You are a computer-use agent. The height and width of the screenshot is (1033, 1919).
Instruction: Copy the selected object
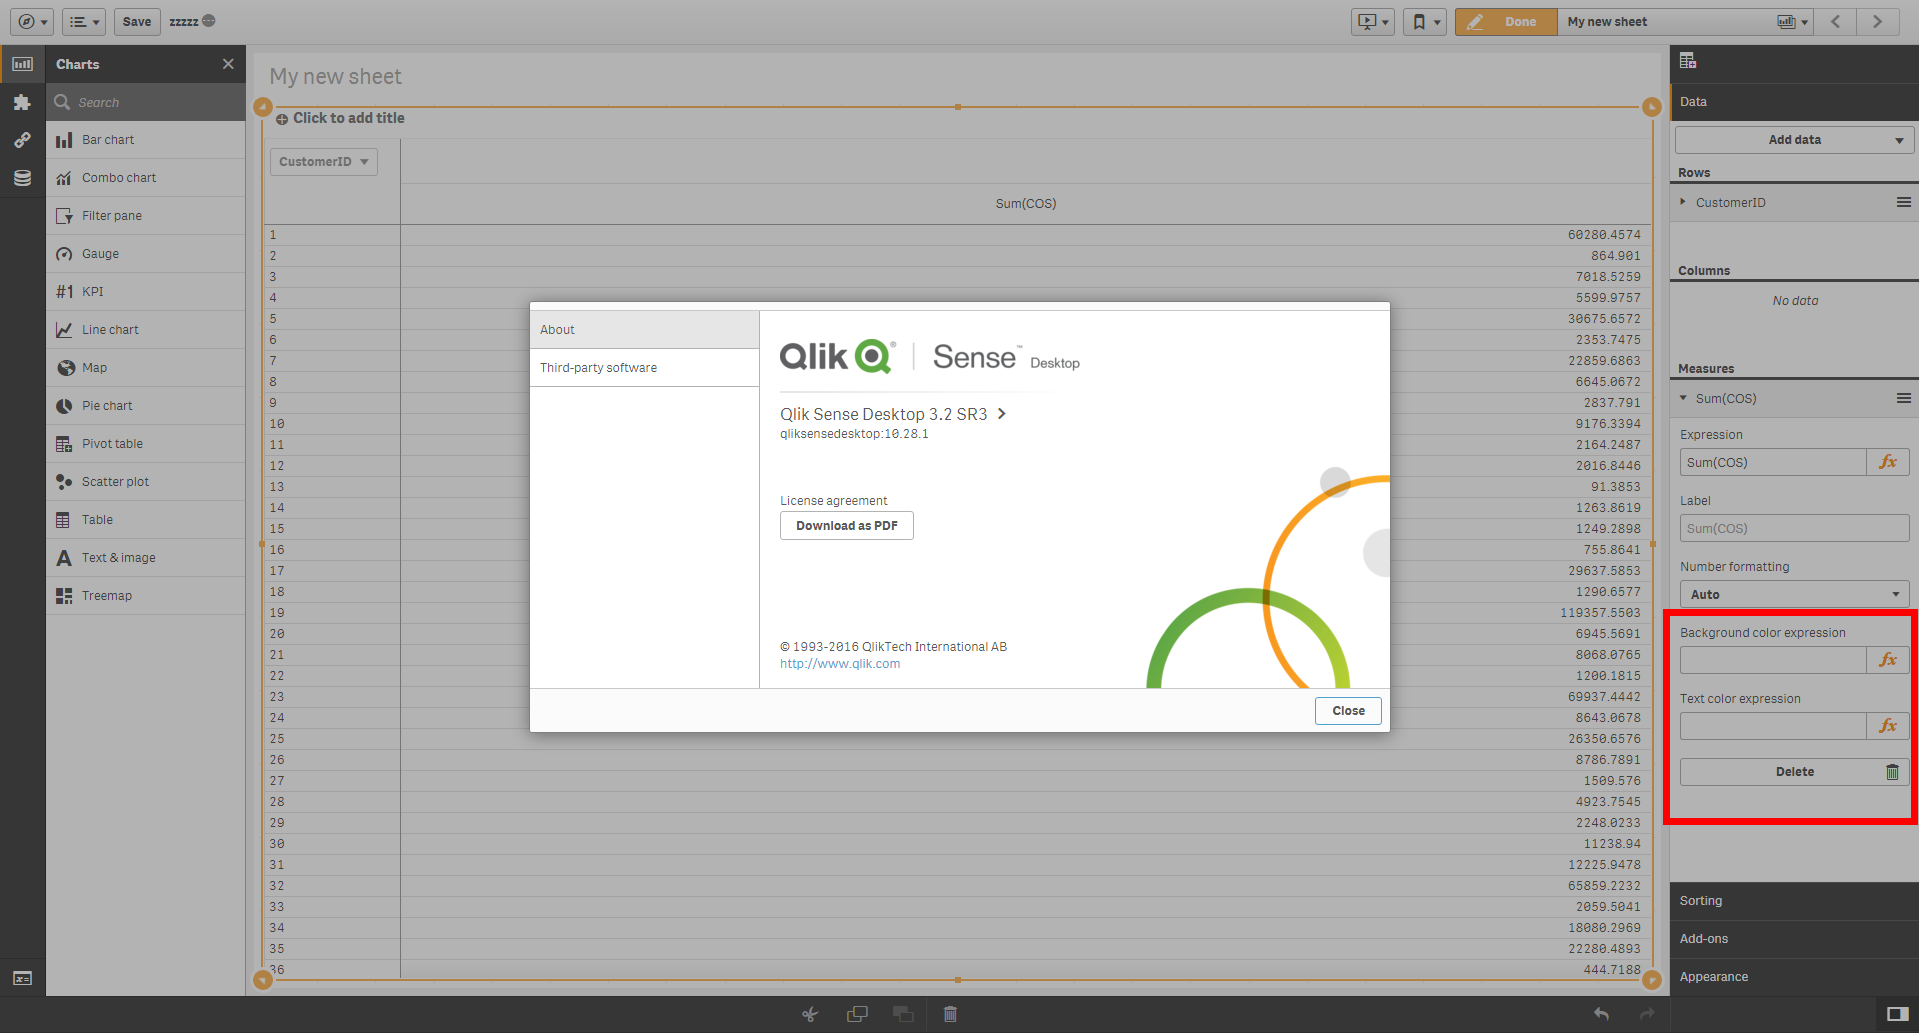point(857,1014)
